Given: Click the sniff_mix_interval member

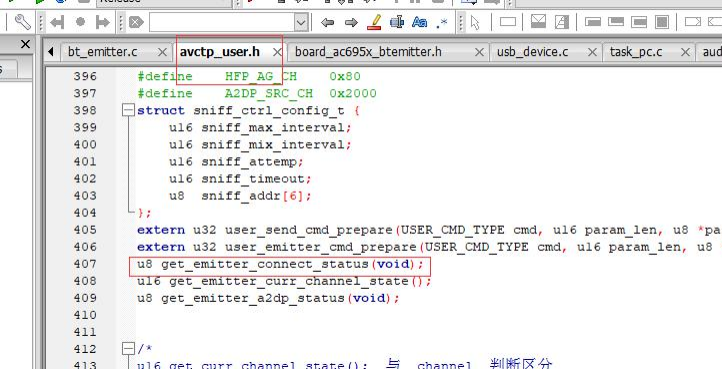Looking at the screenshot, I should click(273, 145).
